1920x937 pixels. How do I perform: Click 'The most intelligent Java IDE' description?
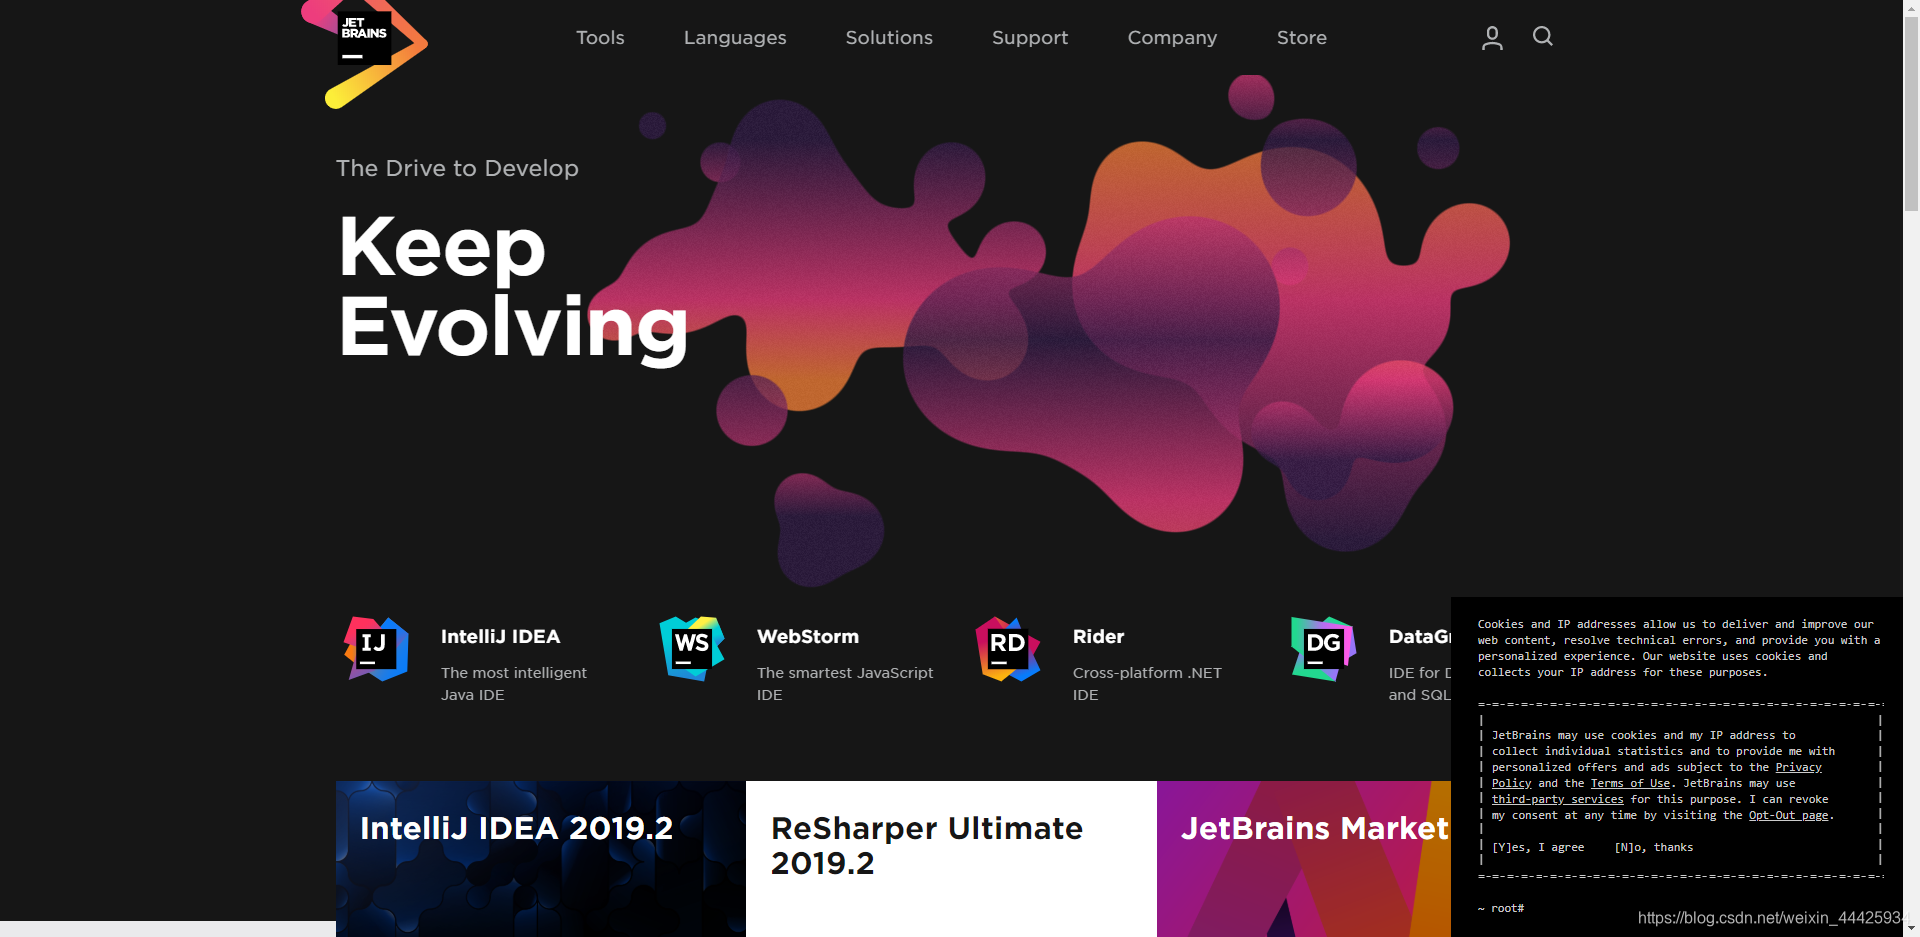[514, 684]
